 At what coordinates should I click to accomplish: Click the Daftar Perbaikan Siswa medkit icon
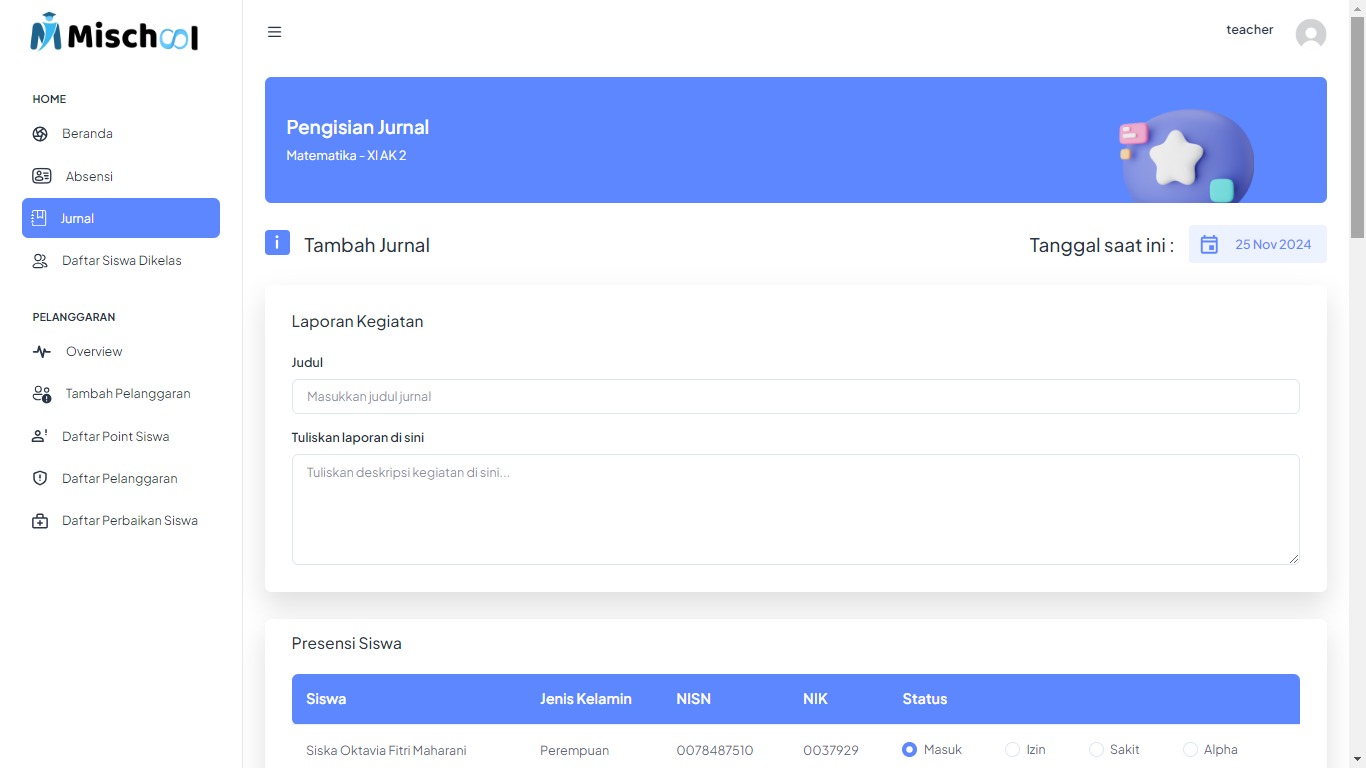[x=40, y=521]
